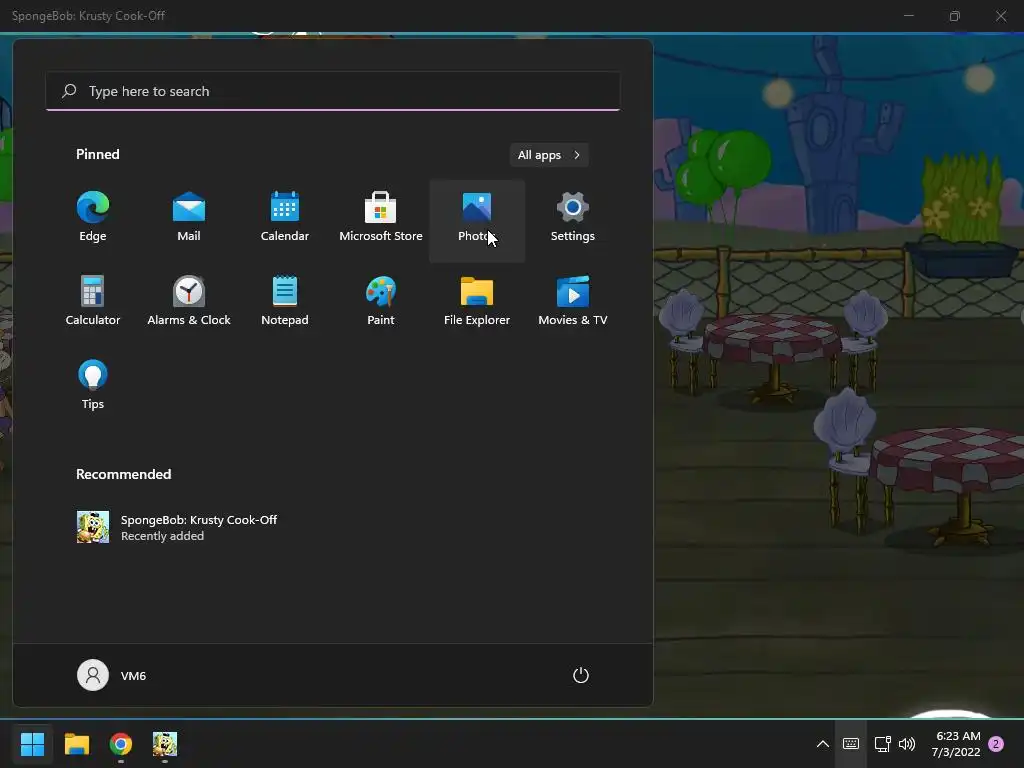Viewport: 1024px width, 768px height.
Task: Restore the SpongeBob game window size
Action: [x=955, y=16]
